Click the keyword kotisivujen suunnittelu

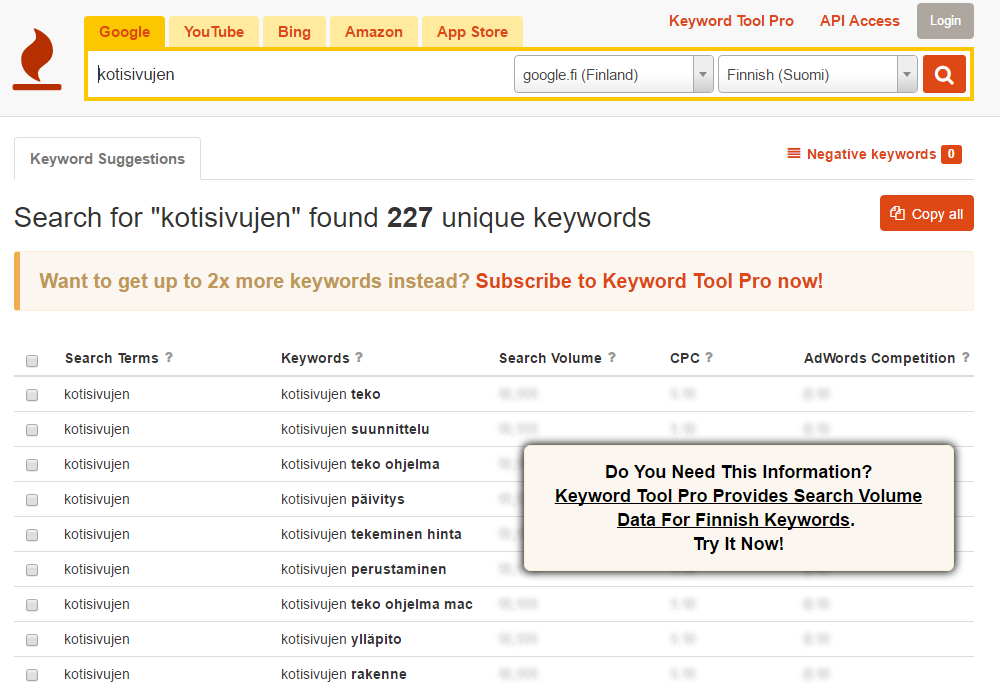click(355, 430)
